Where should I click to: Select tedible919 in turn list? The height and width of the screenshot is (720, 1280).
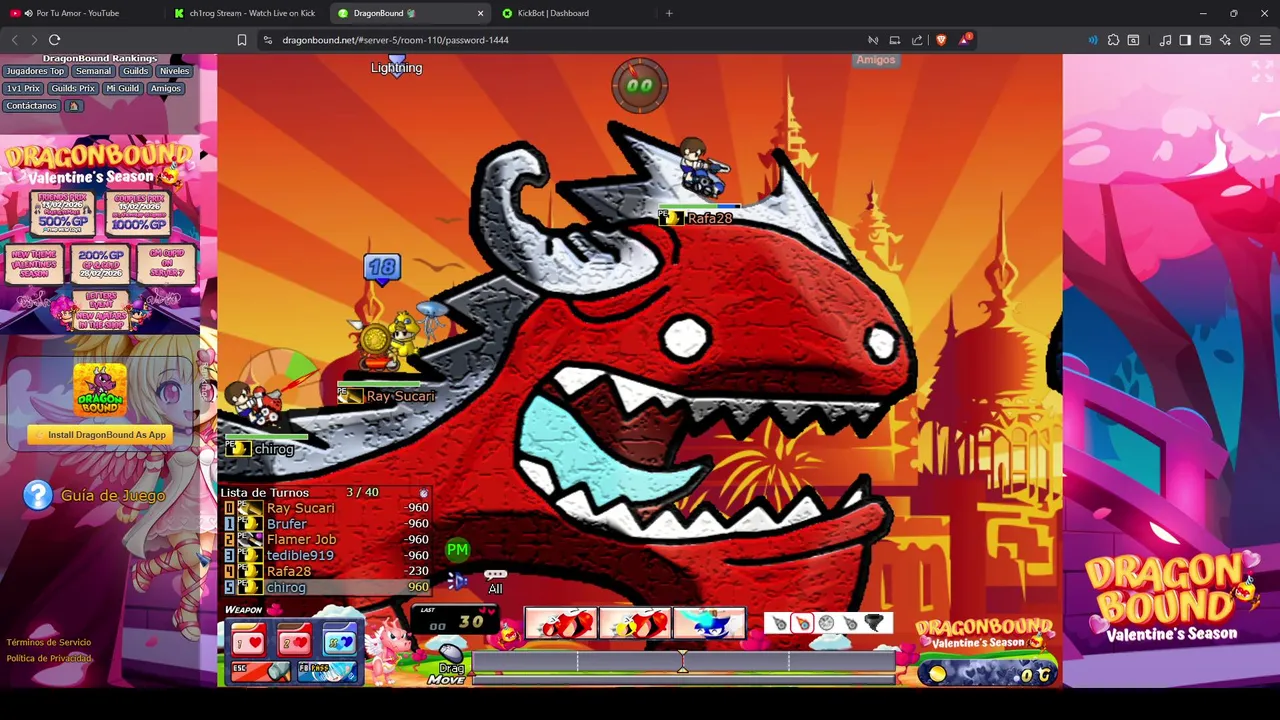click(325, 555)
